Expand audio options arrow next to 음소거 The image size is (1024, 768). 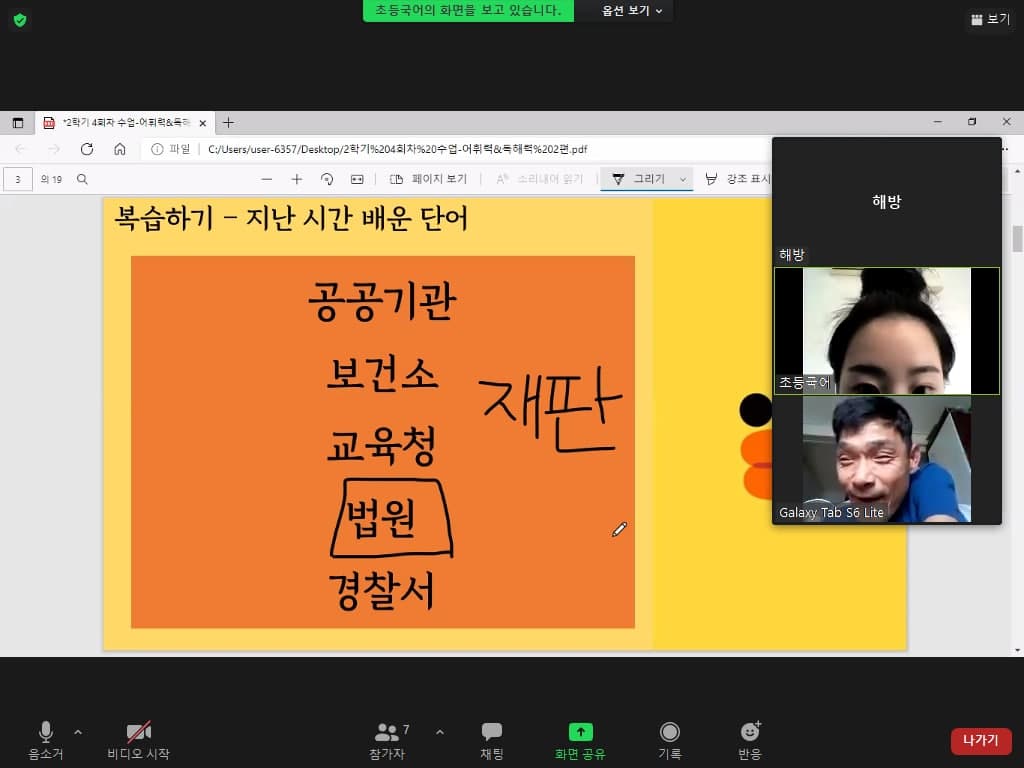coord(78,732)
